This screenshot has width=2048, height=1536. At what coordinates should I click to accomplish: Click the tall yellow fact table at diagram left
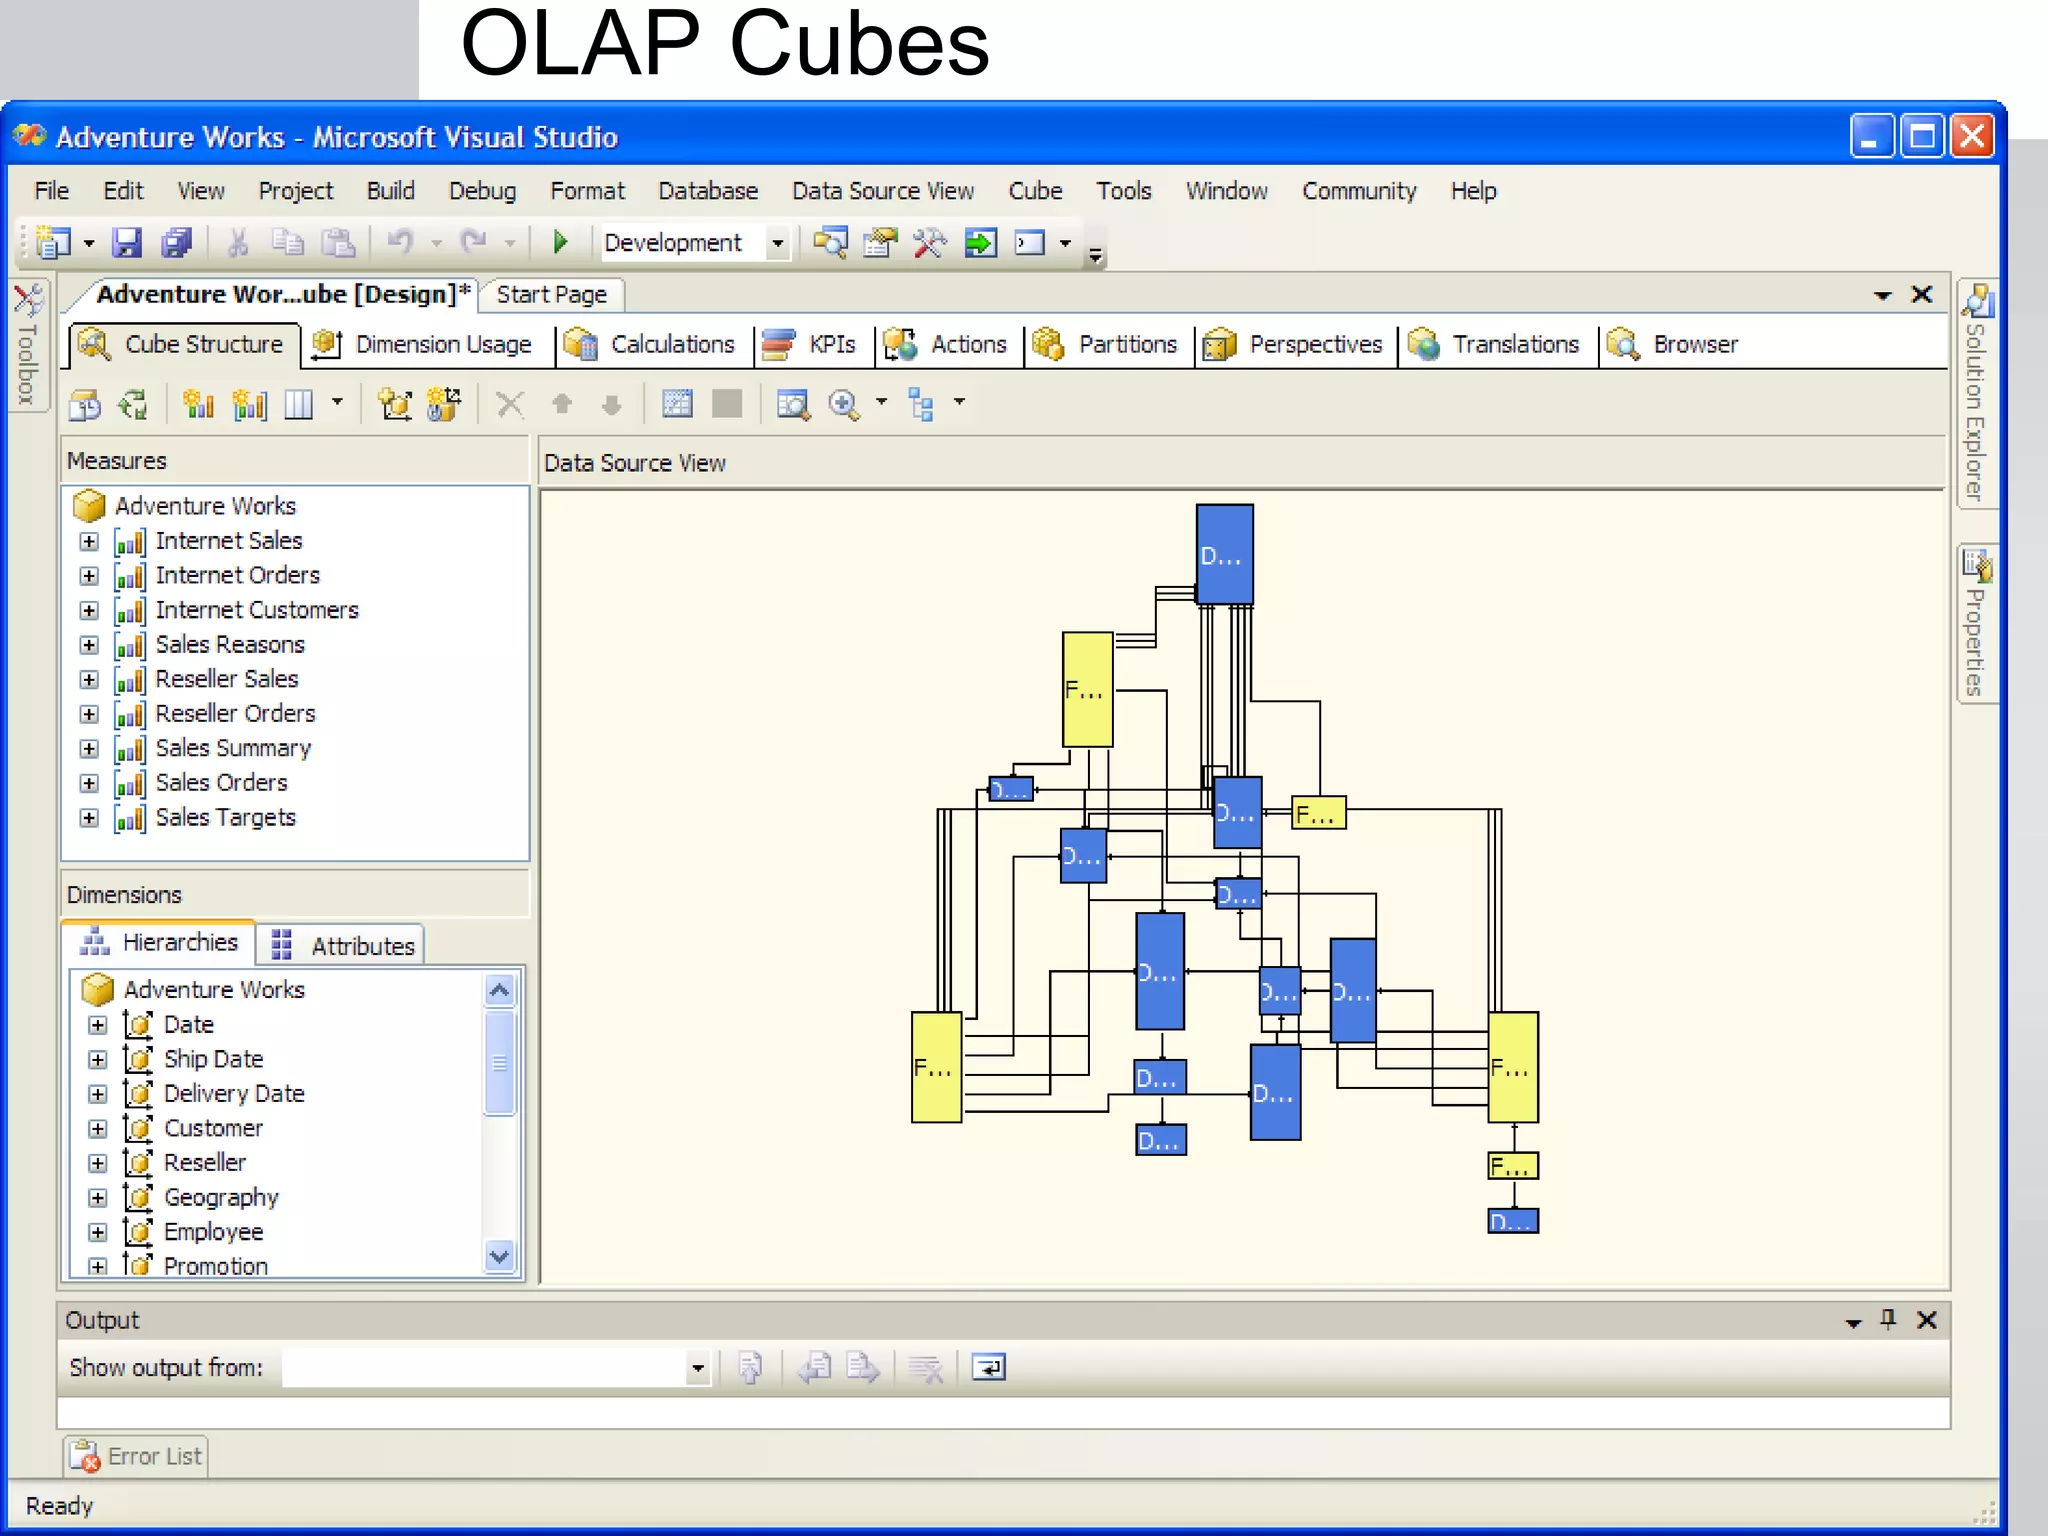[936, 1067]
